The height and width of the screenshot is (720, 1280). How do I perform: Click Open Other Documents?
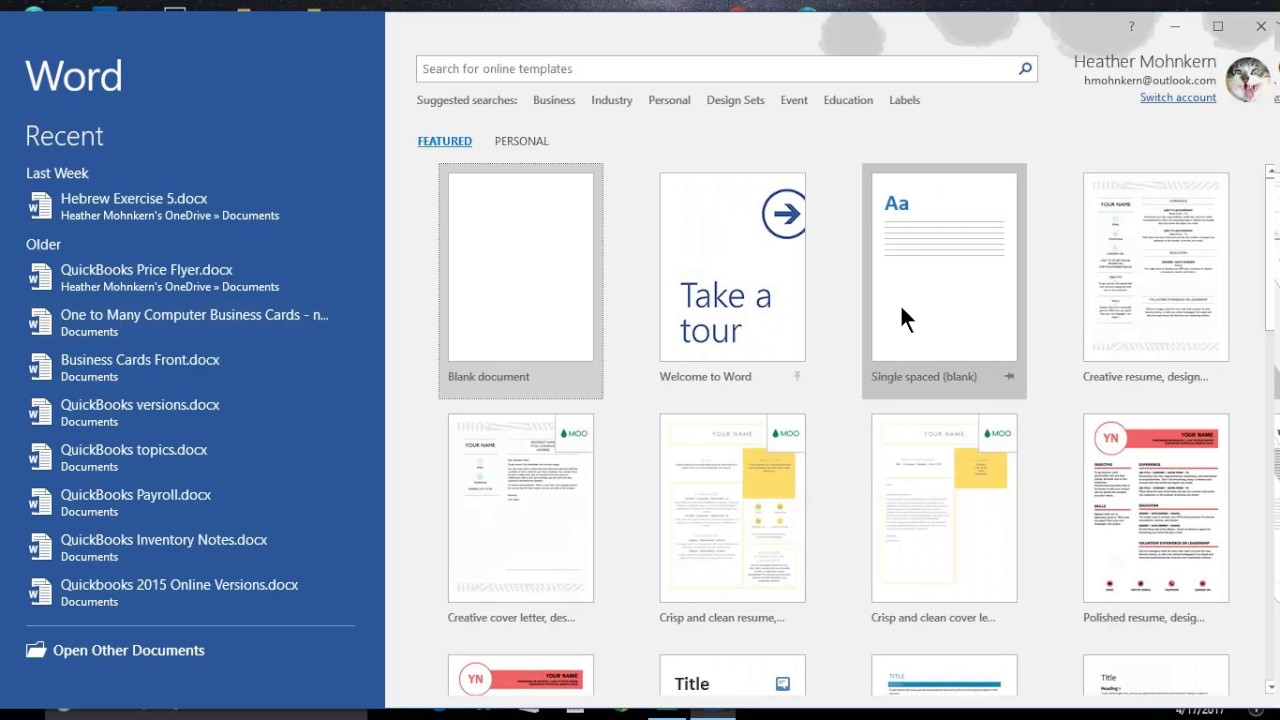coord(128,650)
